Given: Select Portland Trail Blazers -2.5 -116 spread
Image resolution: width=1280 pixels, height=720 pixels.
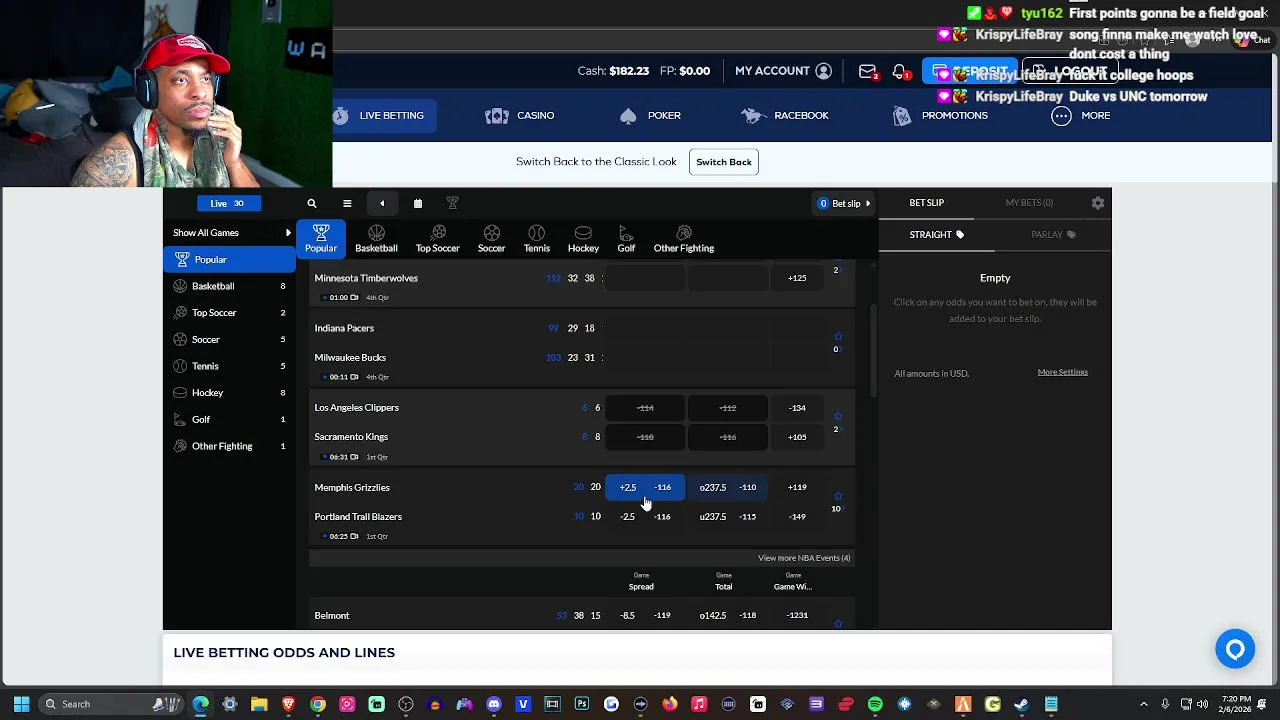Looking at the screenshot, I should point(645,517).
